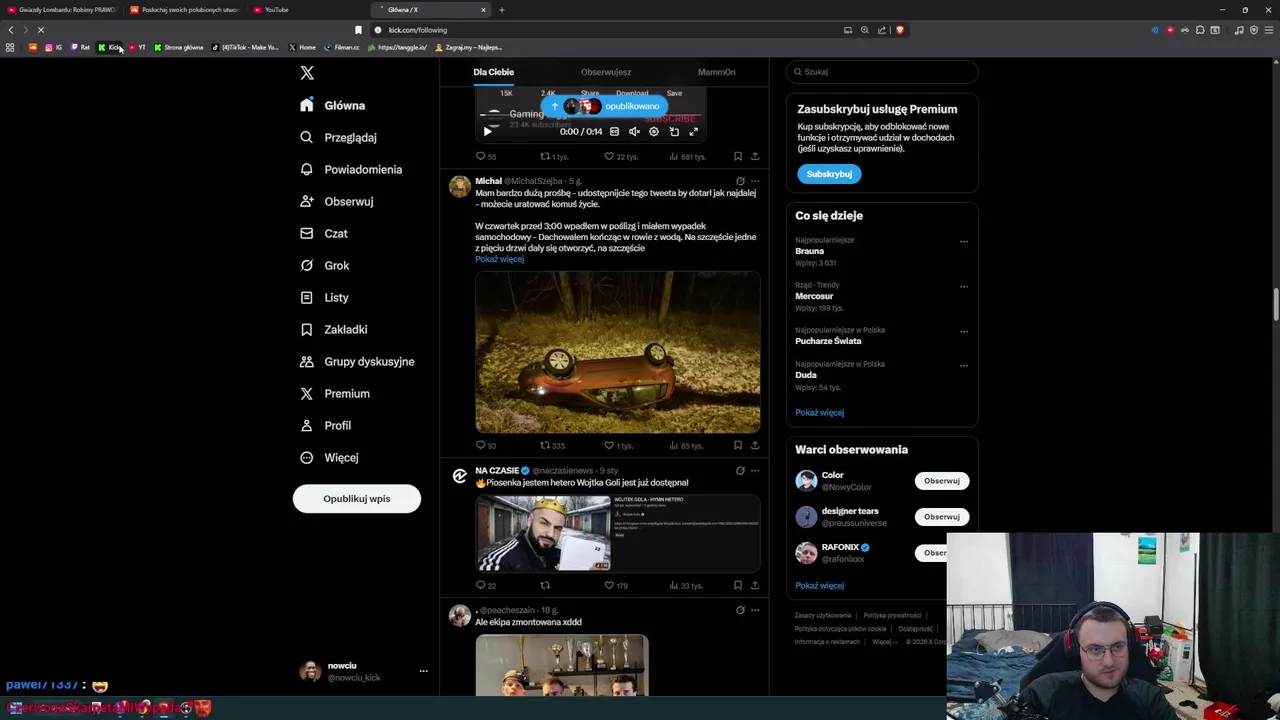The height and width of the screenshot is (720, 1280).
Task: Bookmark Michał's car accident post
Action: click(x=738, y=445)
